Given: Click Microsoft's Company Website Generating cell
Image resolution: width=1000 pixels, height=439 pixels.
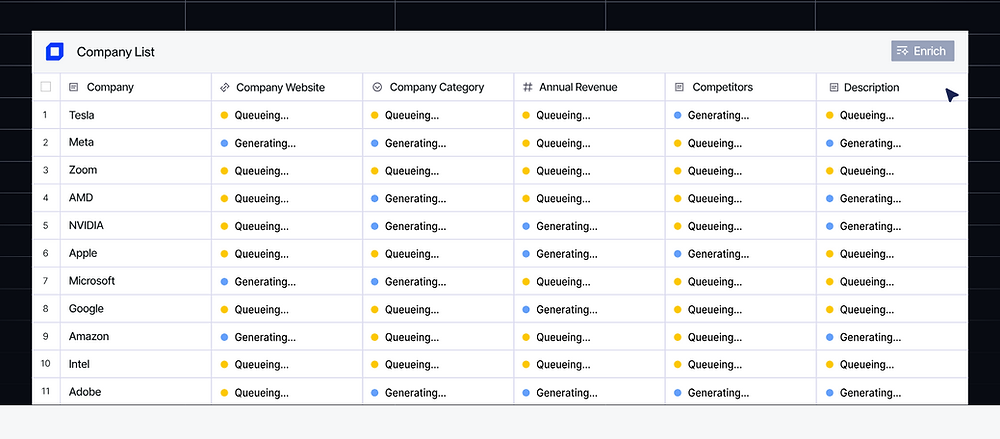Looking at the screenshot, I should (x=287, y=281).
